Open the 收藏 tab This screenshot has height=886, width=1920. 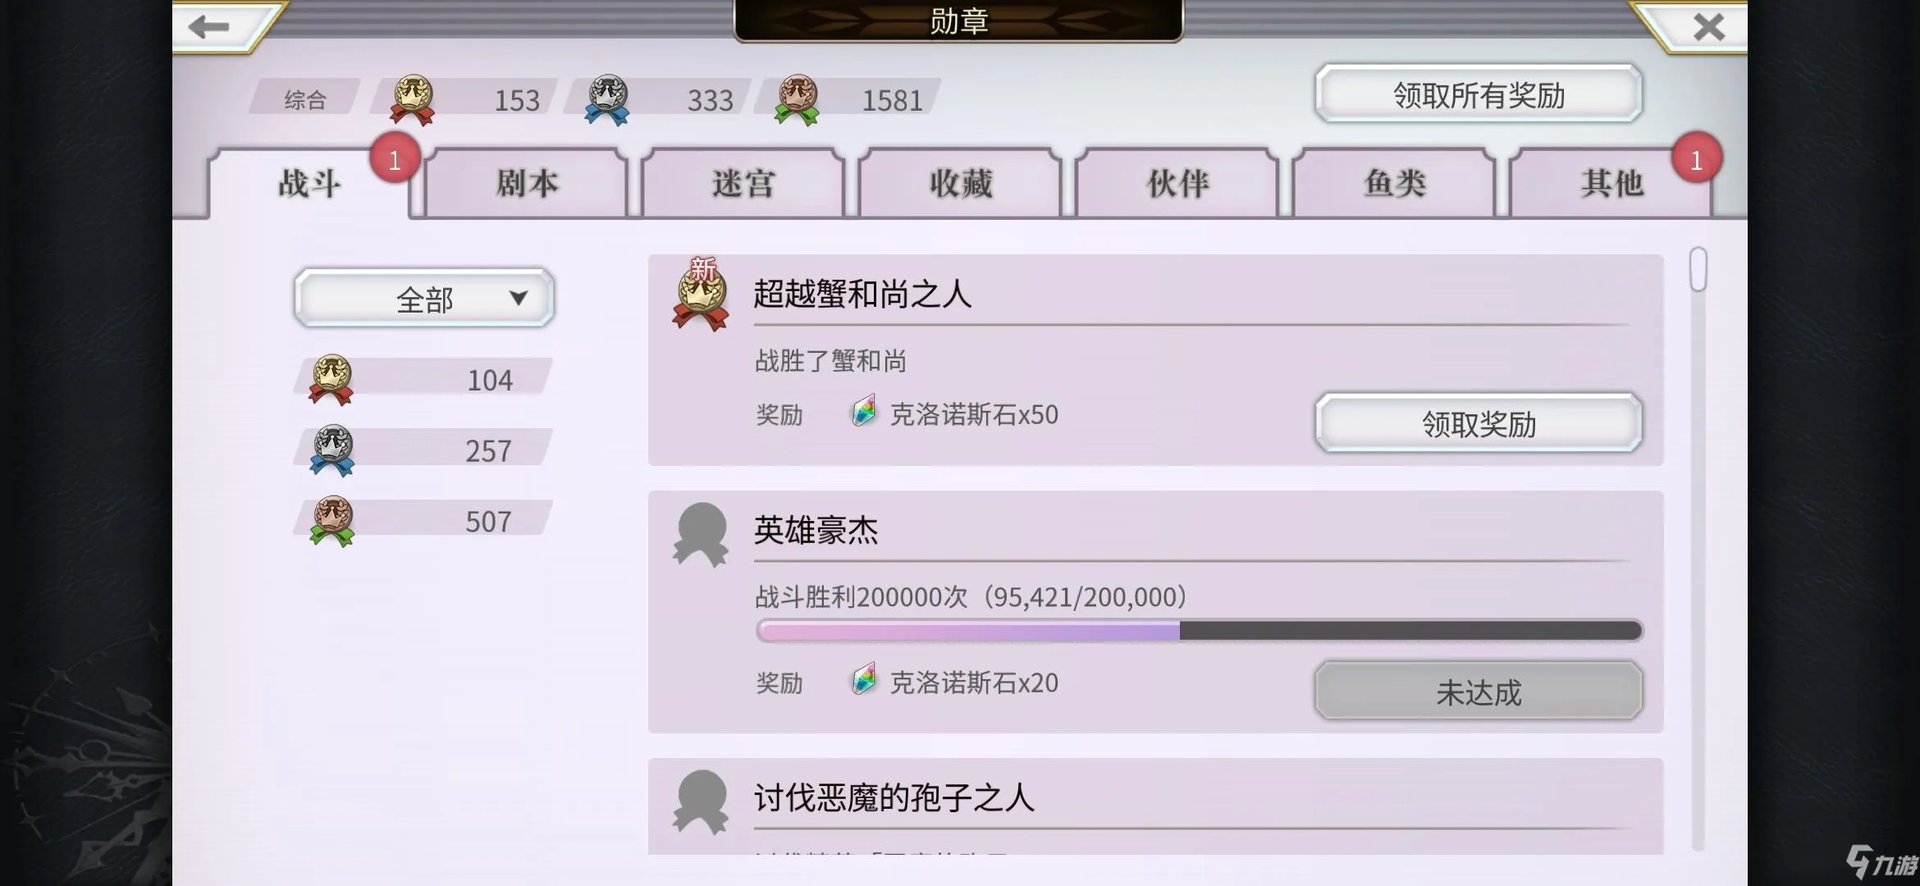(960, 183)
